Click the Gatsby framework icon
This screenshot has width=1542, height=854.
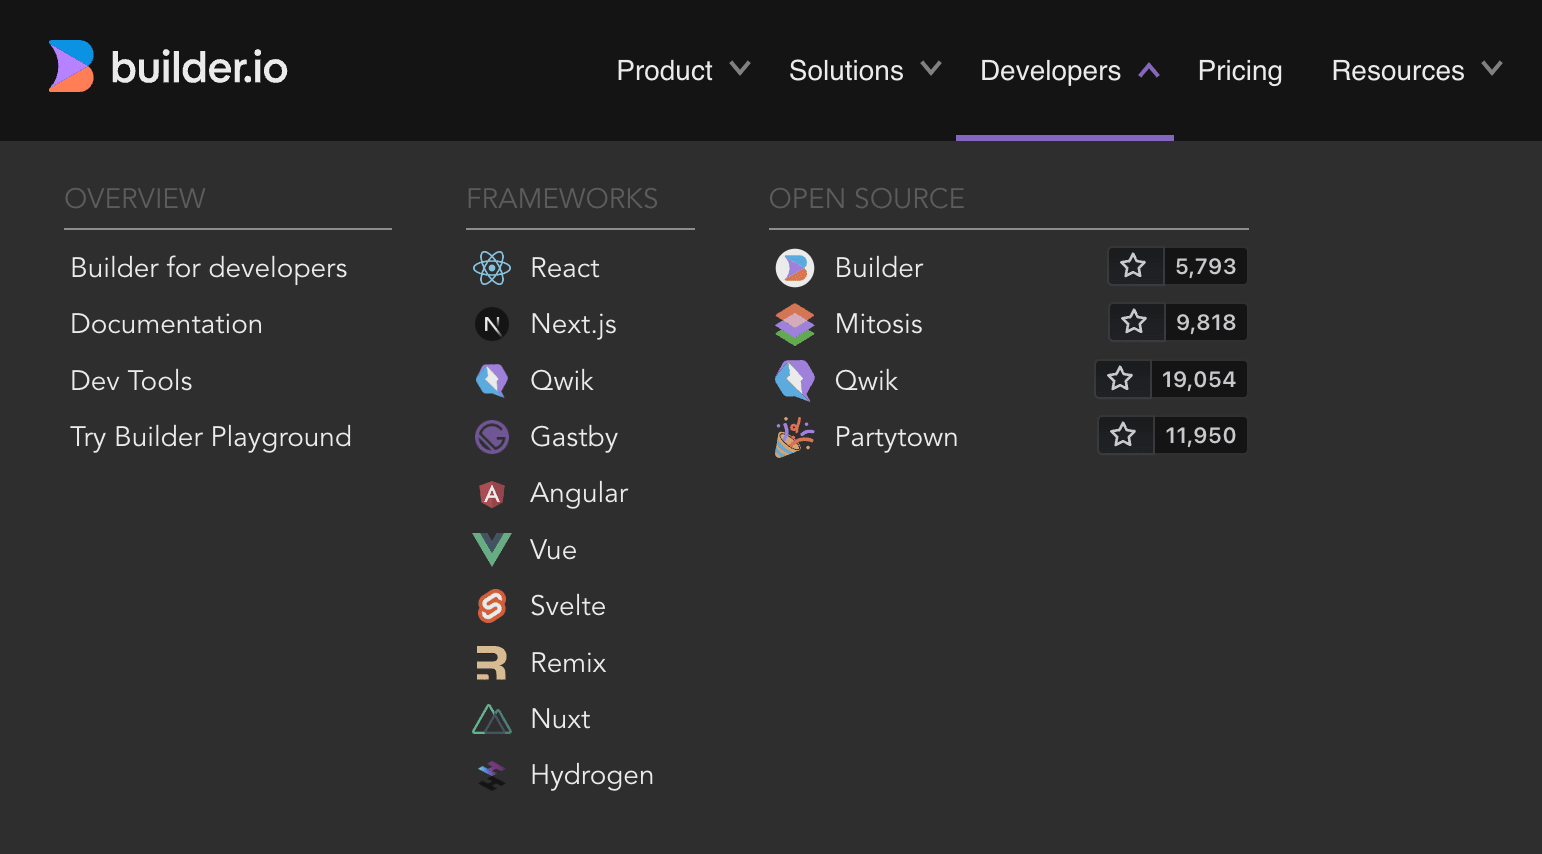pyautogui.click(x=492, y=437)
